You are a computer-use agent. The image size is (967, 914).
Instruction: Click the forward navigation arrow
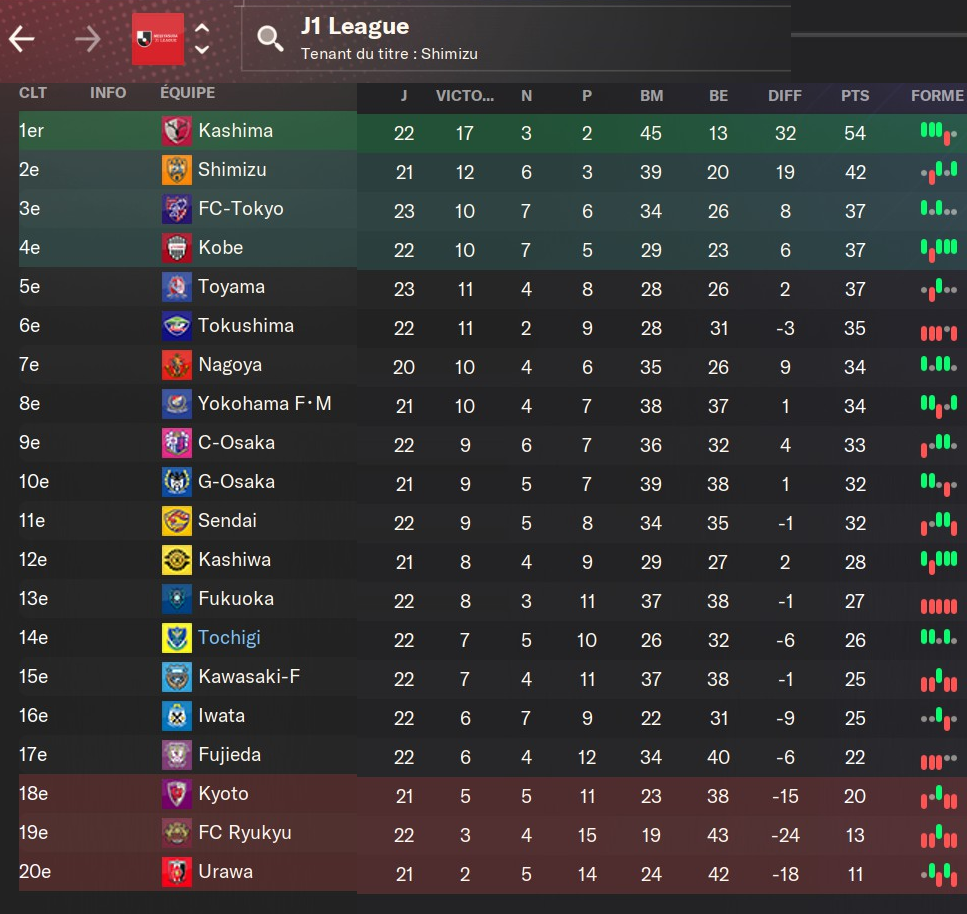click(x=88, y=39)
